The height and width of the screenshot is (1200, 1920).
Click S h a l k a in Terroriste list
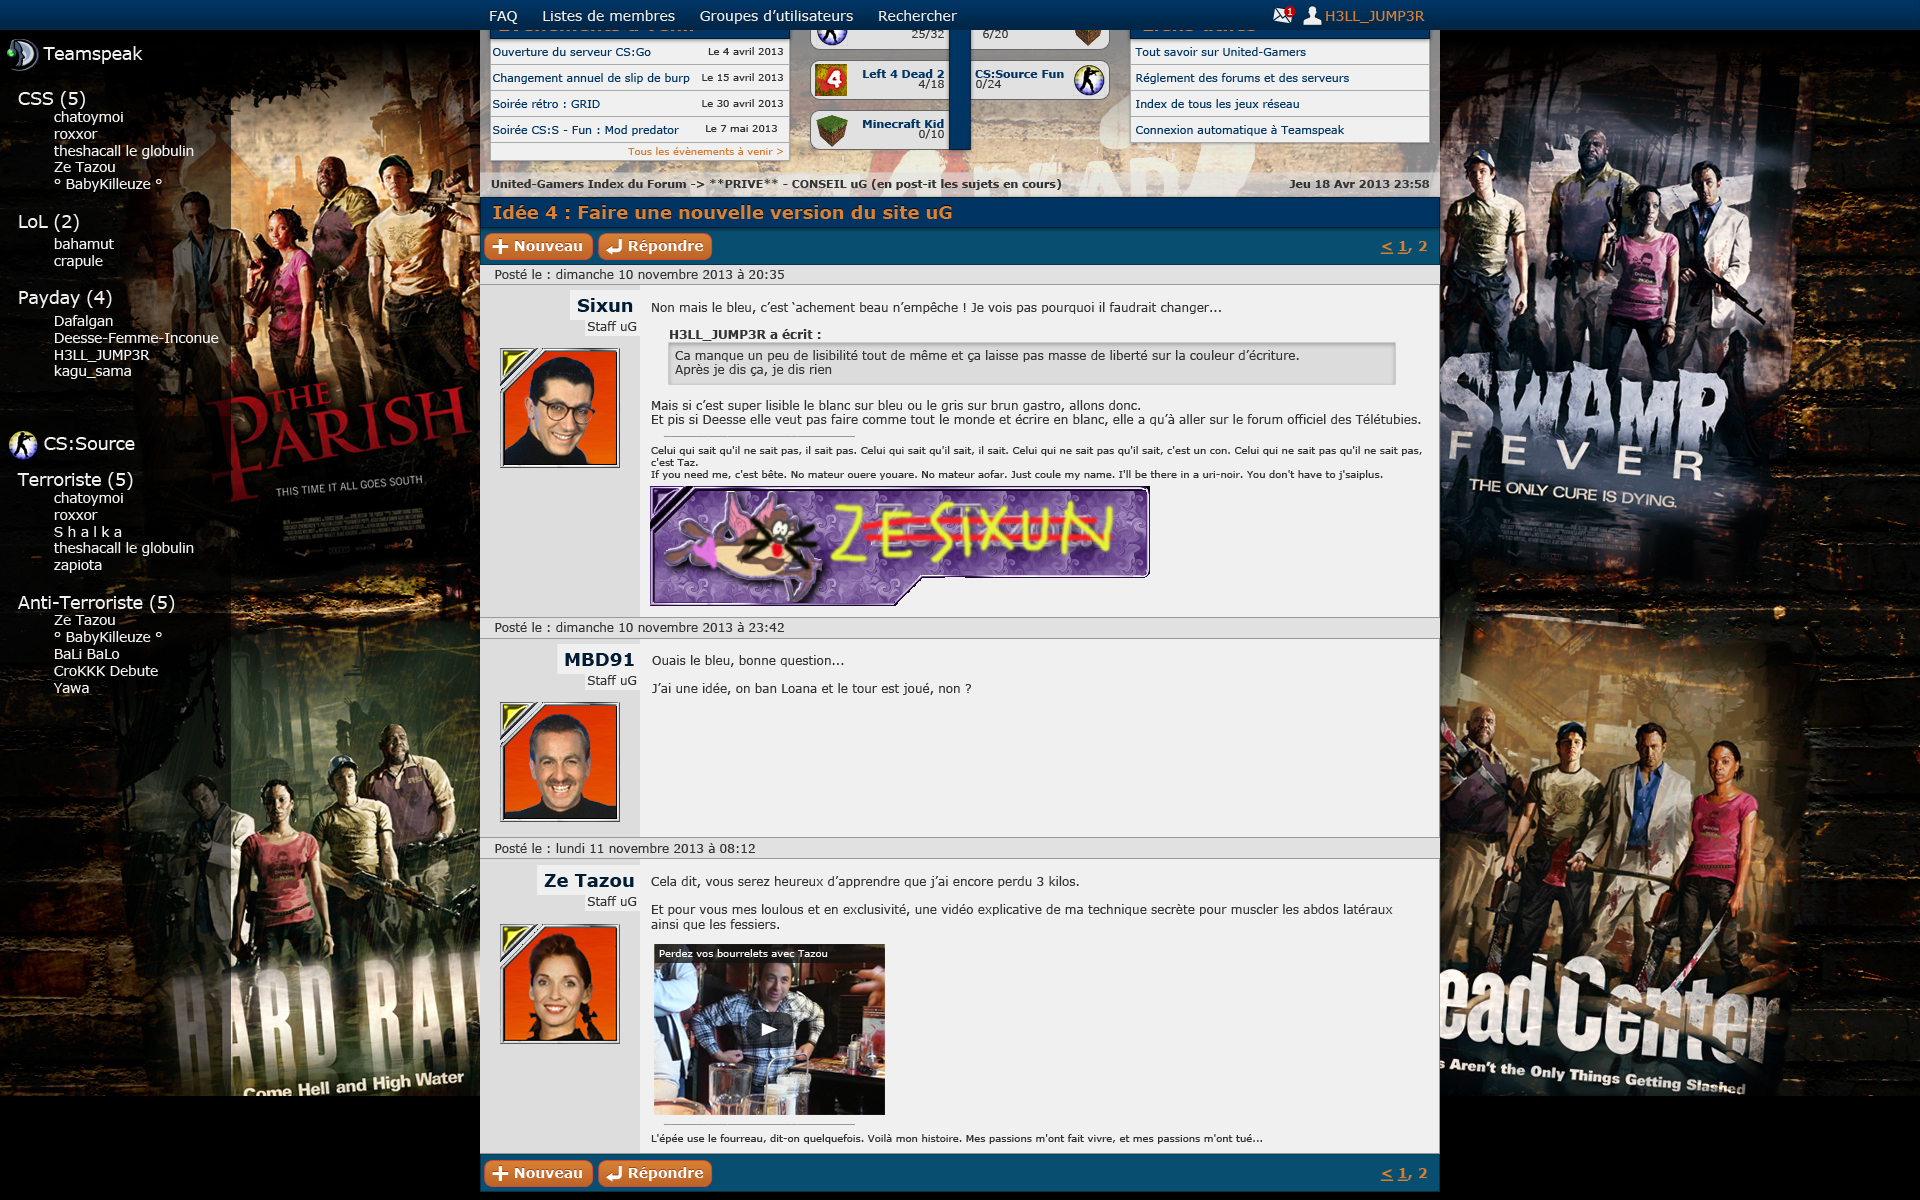tap(88, 532)
